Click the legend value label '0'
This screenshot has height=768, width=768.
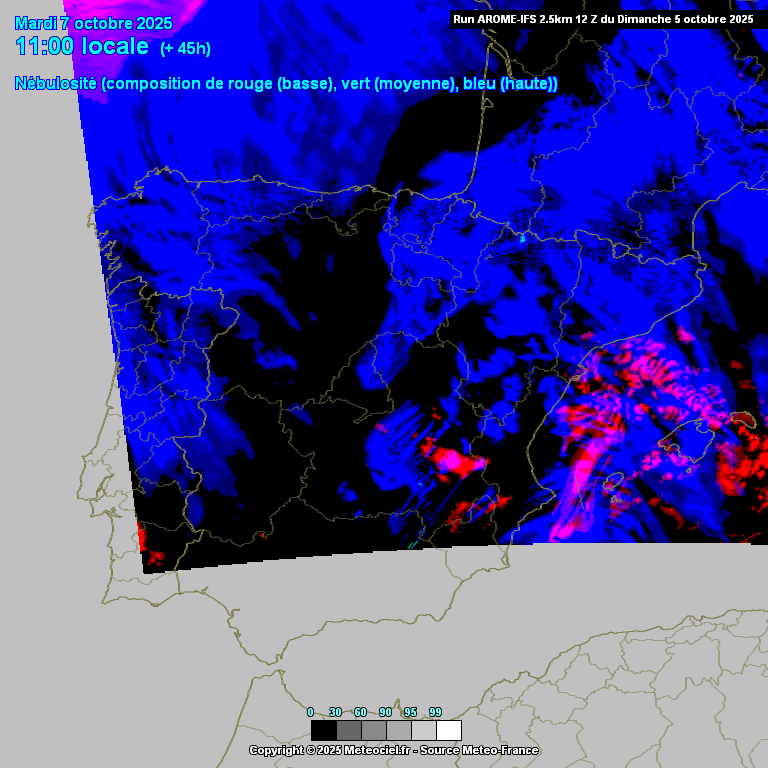coord(310,712)
